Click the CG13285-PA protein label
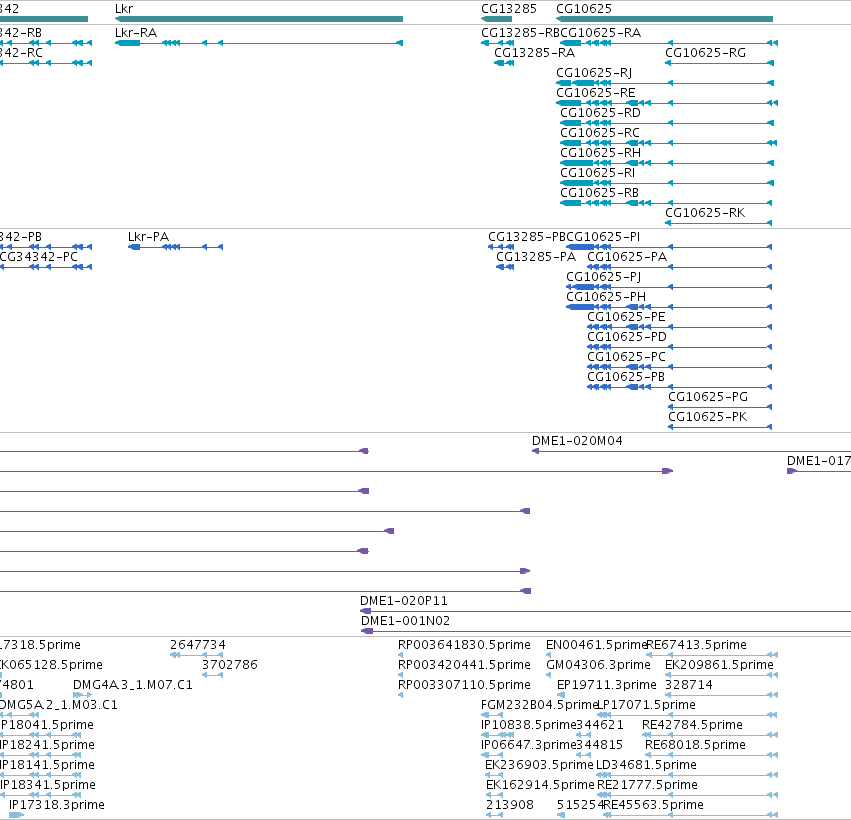The height and width of the screenshot is (820, 851). tap(536, 257)
